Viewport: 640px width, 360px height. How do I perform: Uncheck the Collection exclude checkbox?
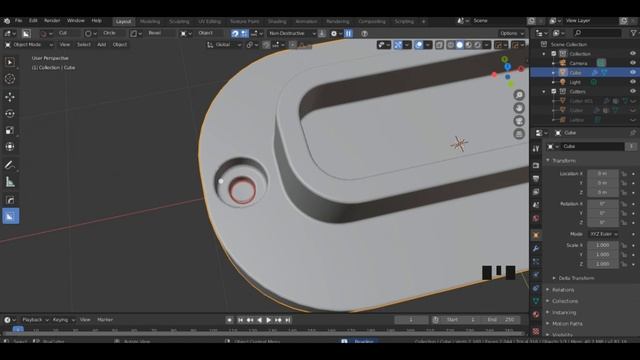pyautogui.click(x=554, y=53)
